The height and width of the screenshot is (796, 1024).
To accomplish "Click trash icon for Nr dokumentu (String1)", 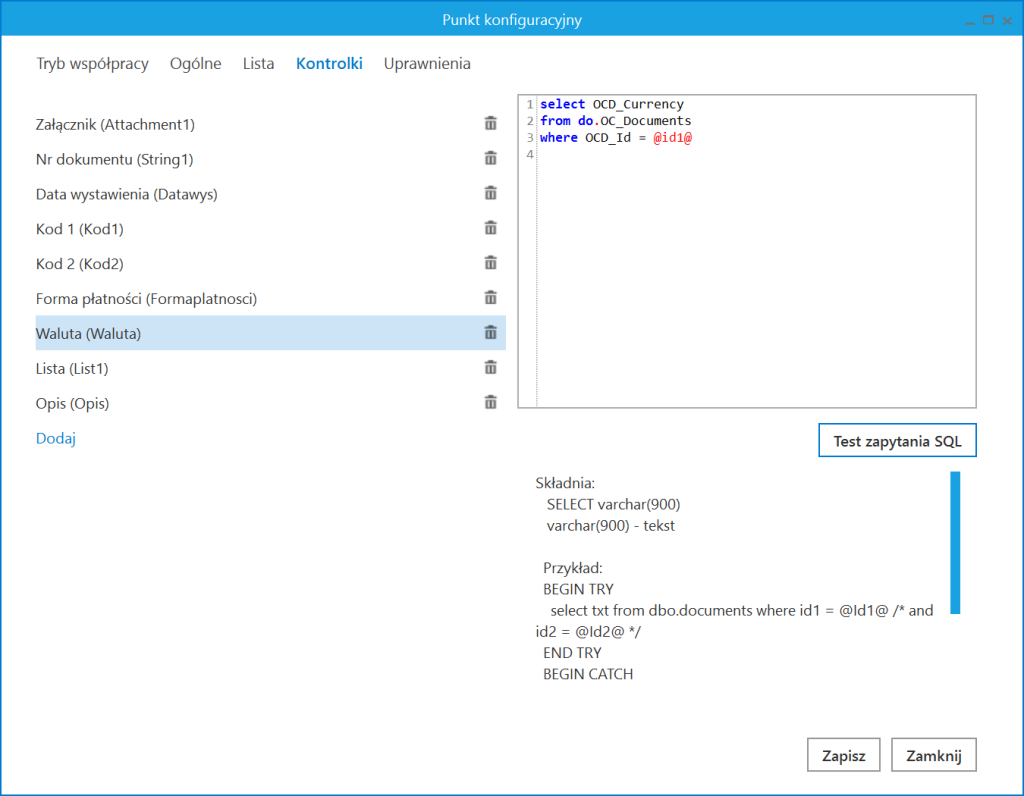I will pyautogui.click(x=490, y=159).
